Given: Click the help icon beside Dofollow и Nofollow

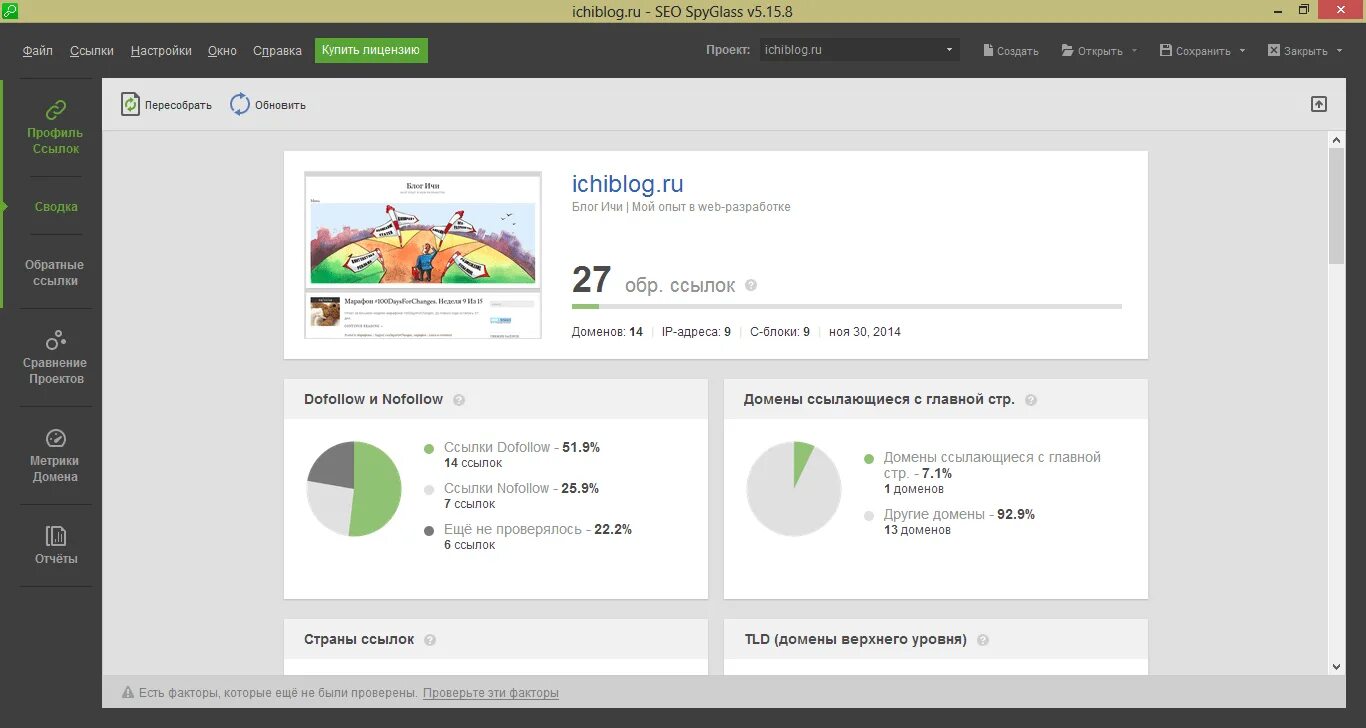Looking at the screenshot, I should (459, 400).
